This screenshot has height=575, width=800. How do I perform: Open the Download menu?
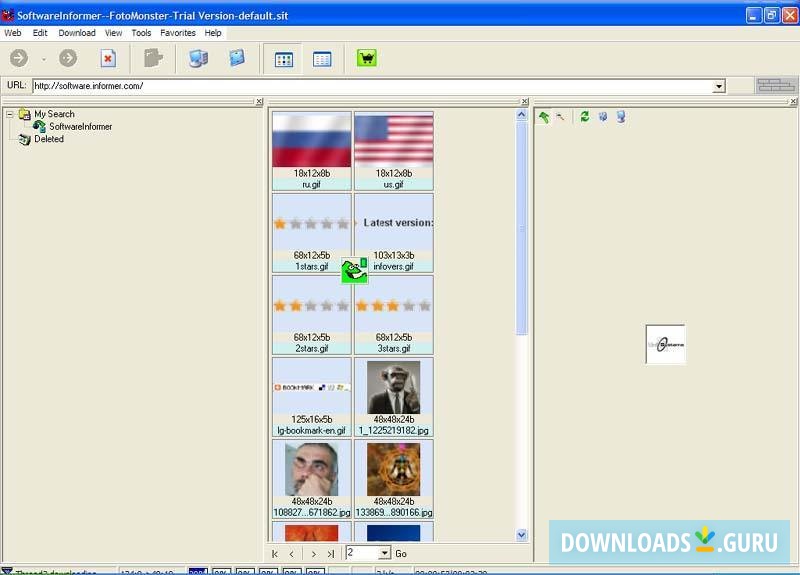point(77,33)
